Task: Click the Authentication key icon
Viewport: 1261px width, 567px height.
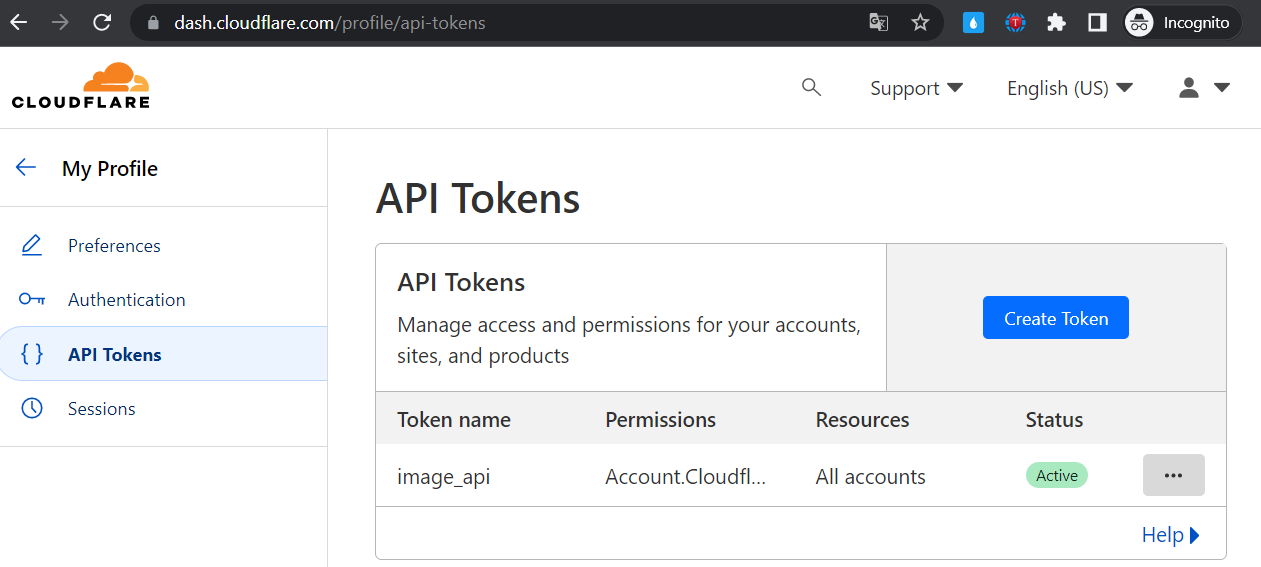Action: [x=32, y=299]
